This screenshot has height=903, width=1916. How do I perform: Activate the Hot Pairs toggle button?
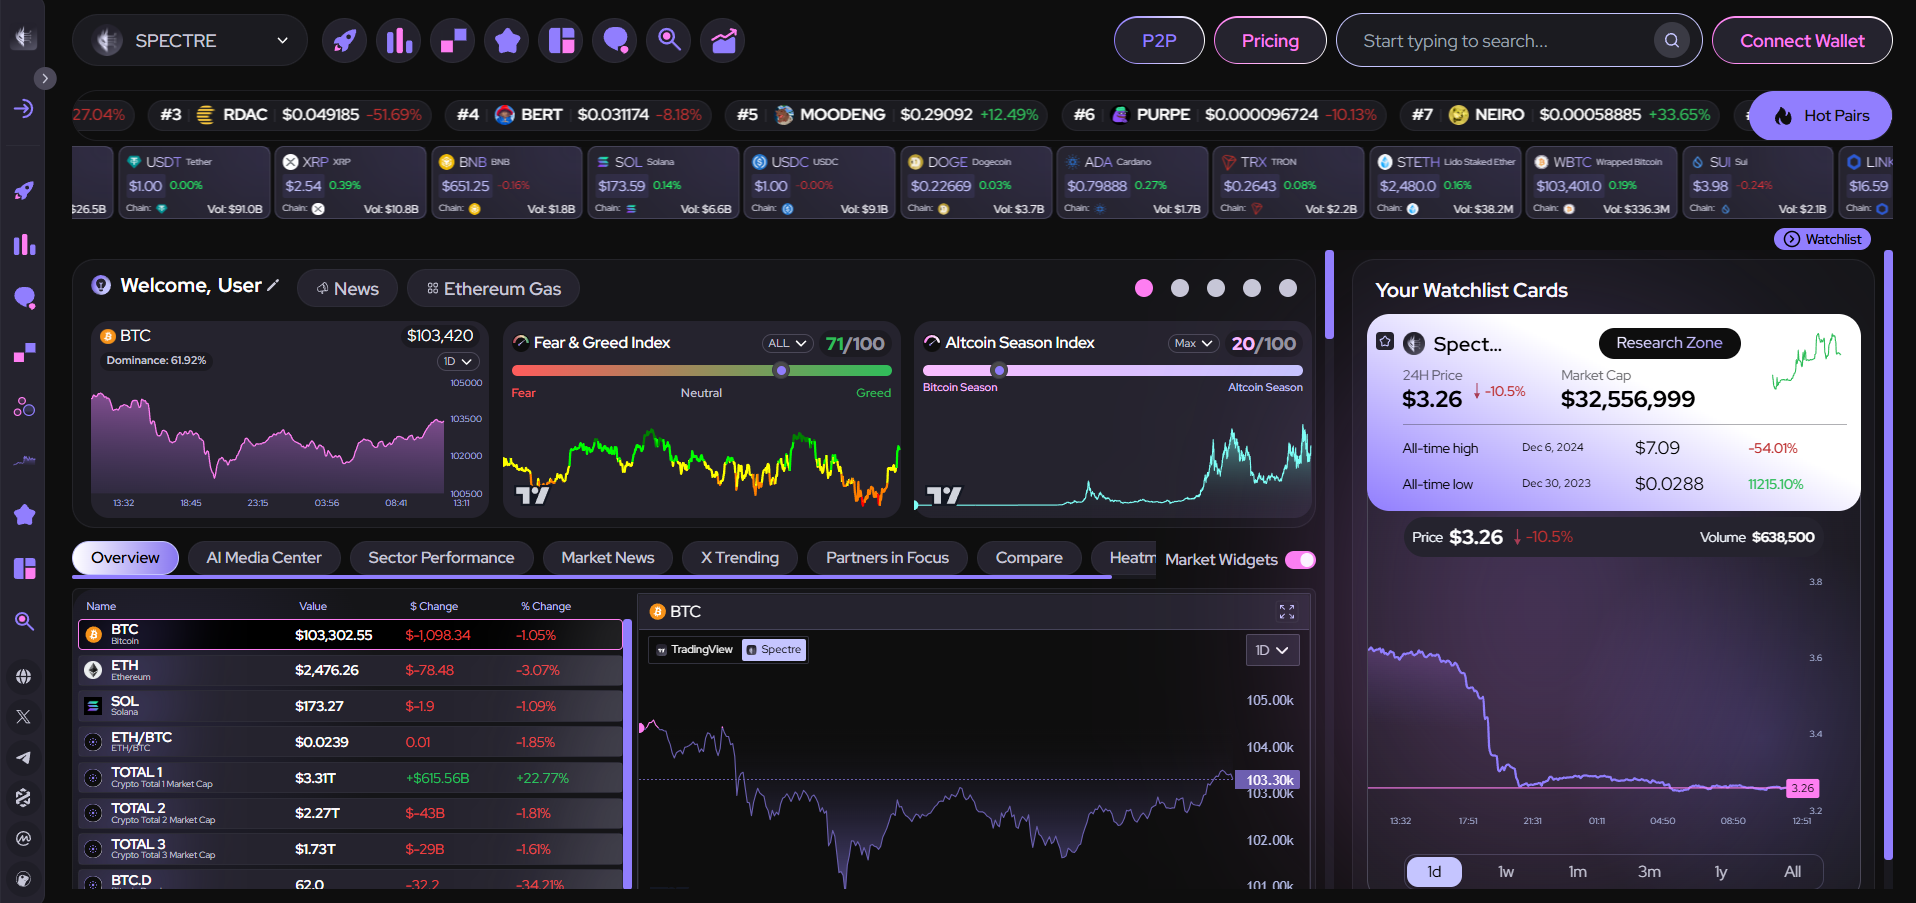click(x=1819, y=115)
